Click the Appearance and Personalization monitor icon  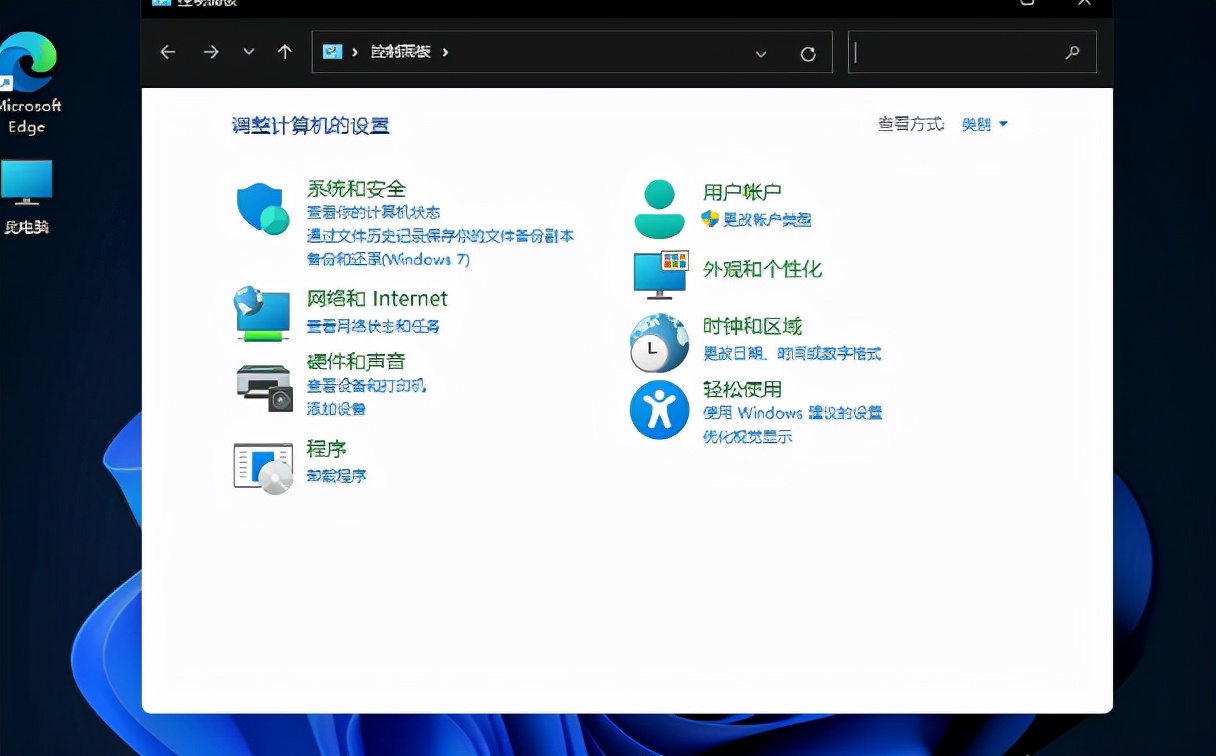[660, 274]
